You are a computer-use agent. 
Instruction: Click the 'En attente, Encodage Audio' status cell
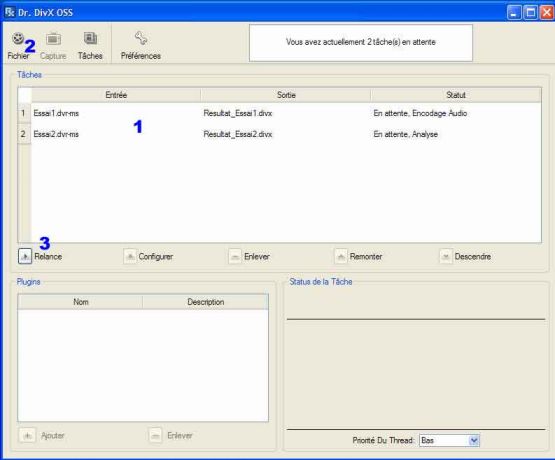420,113
